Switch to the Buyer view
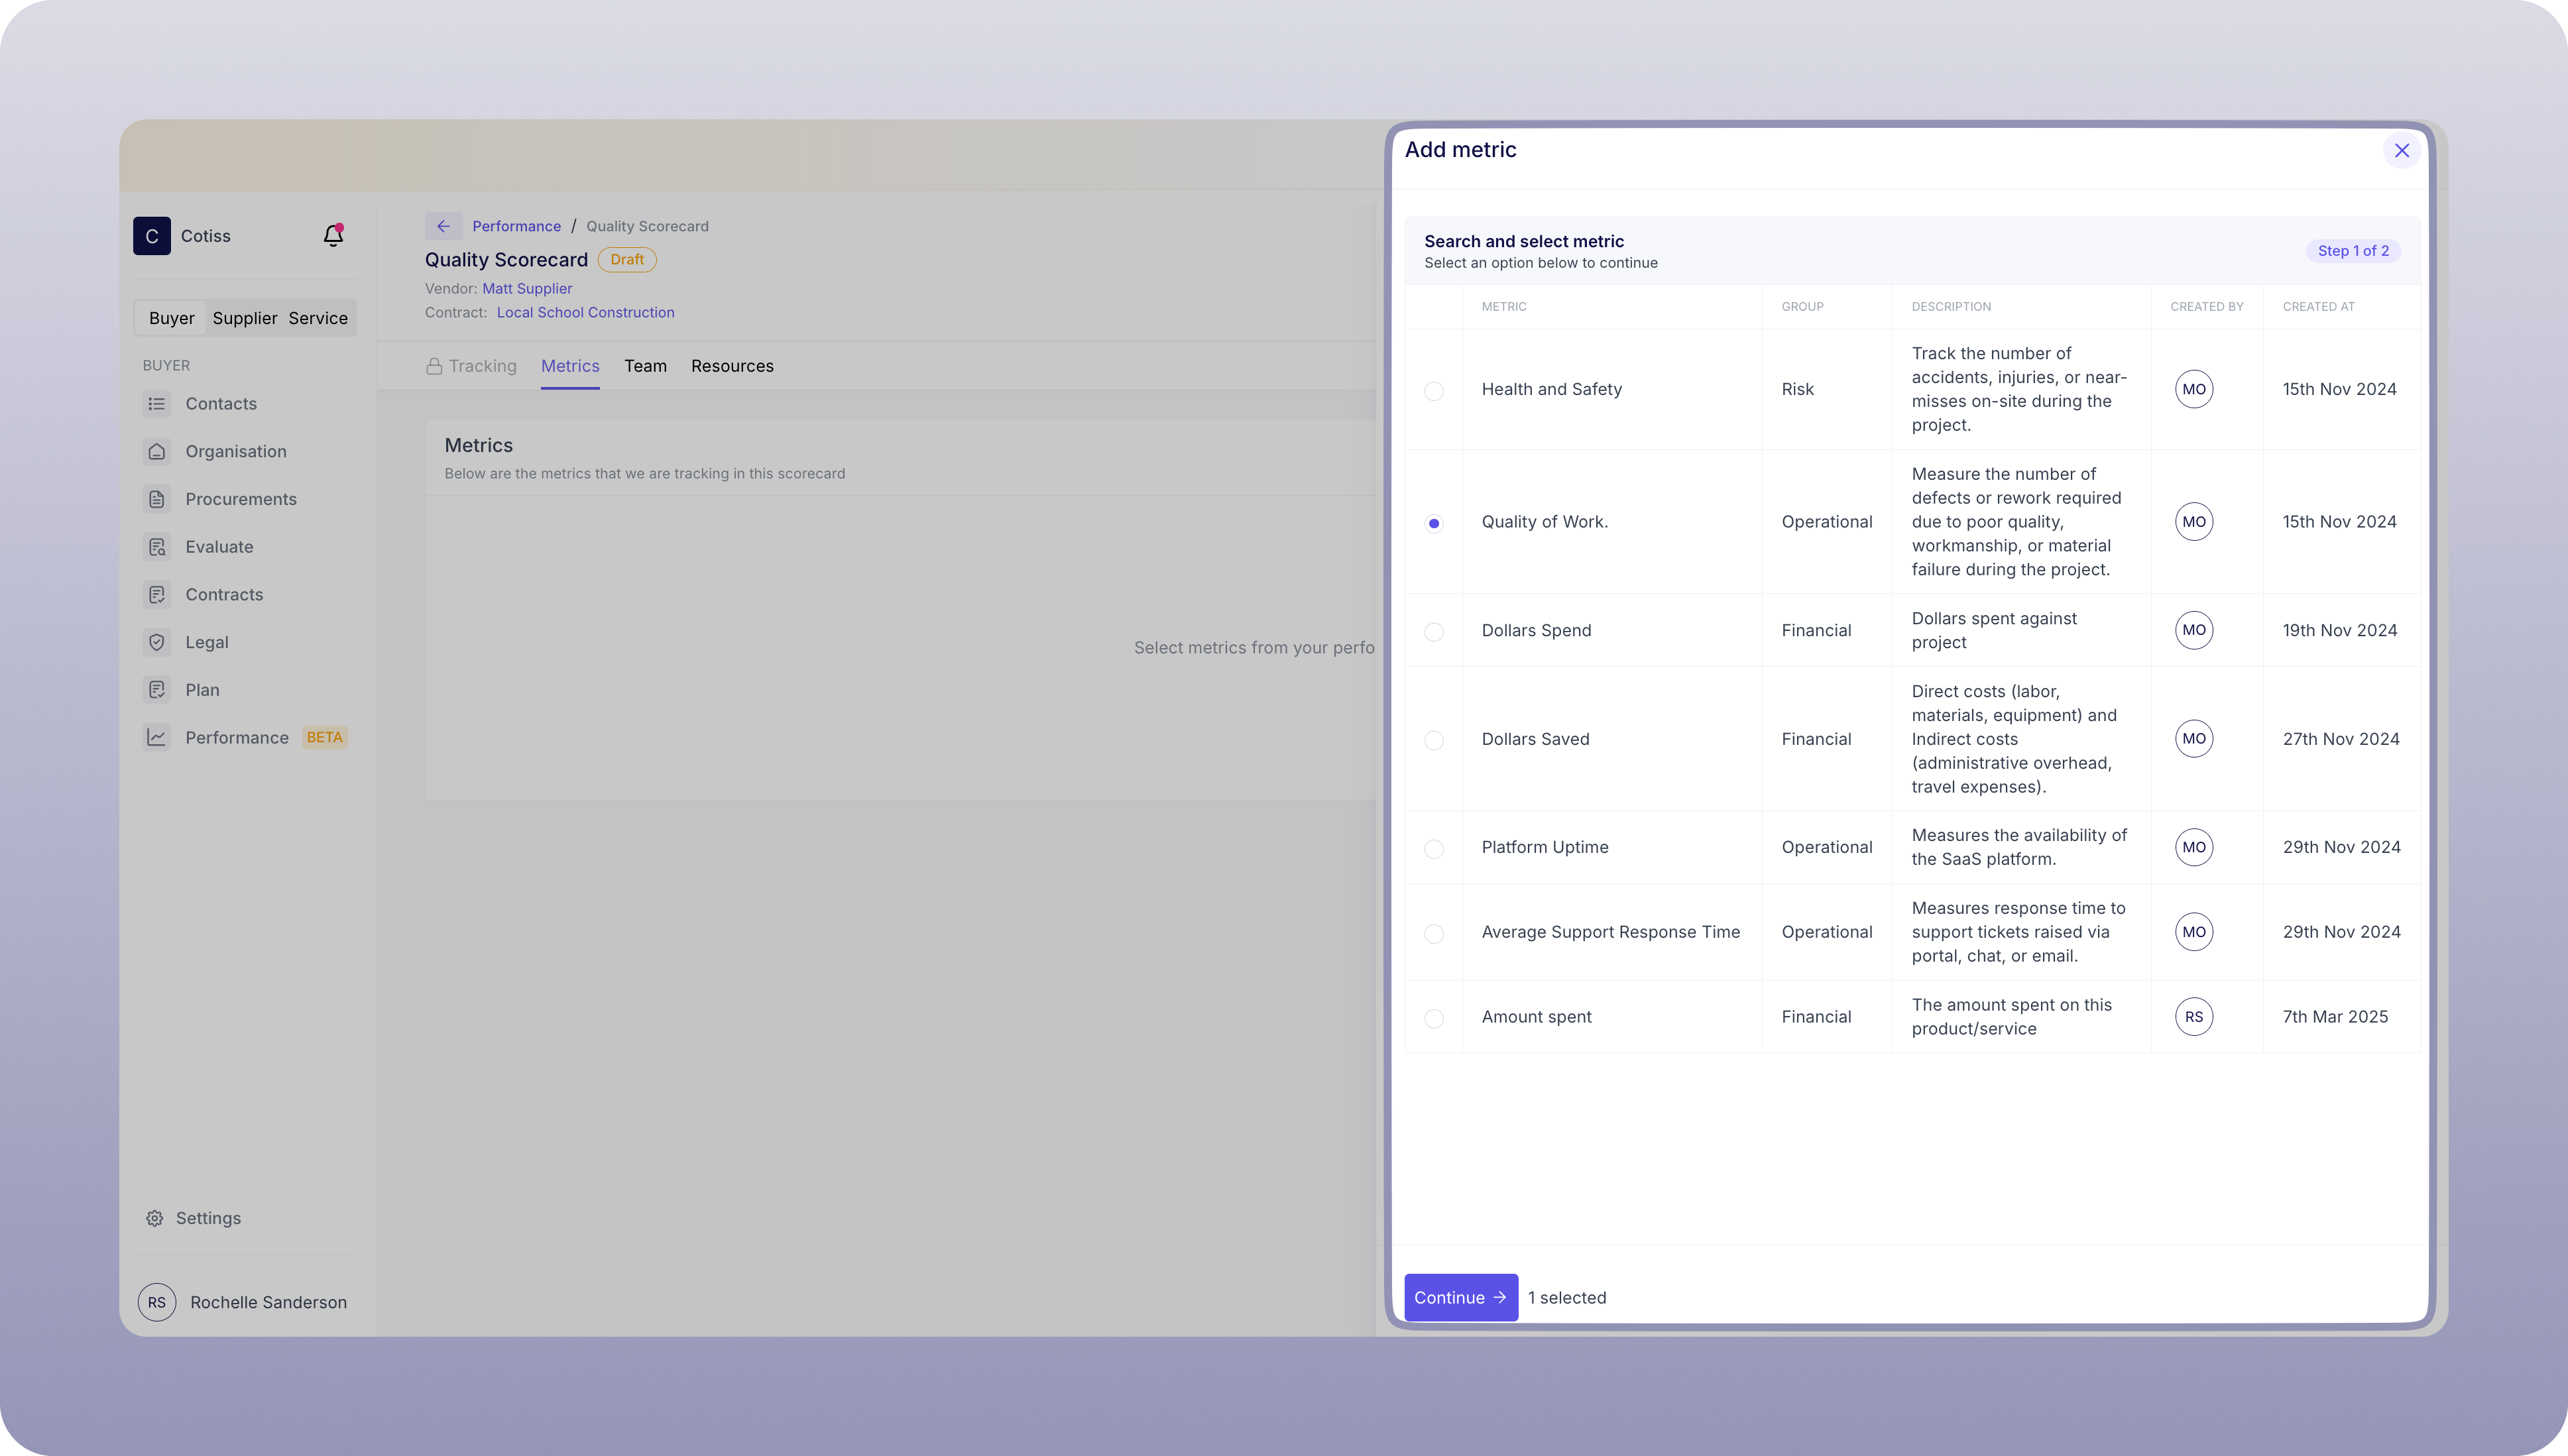The width and height of the screenshot is (2568, 1456). tap(171, 318)
